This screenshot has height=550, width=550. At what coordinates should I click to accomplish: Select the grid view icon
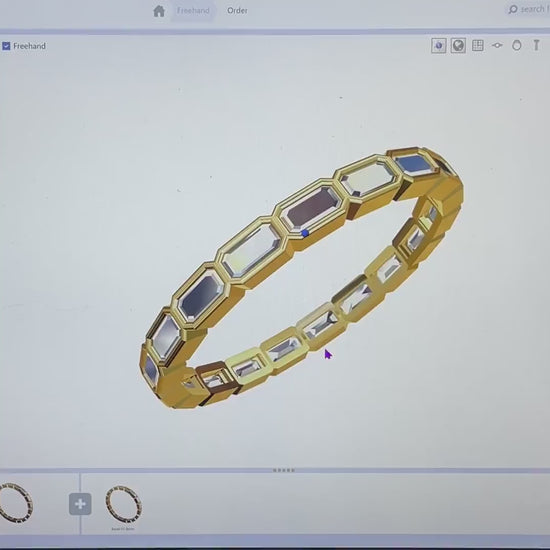(478, 45)
